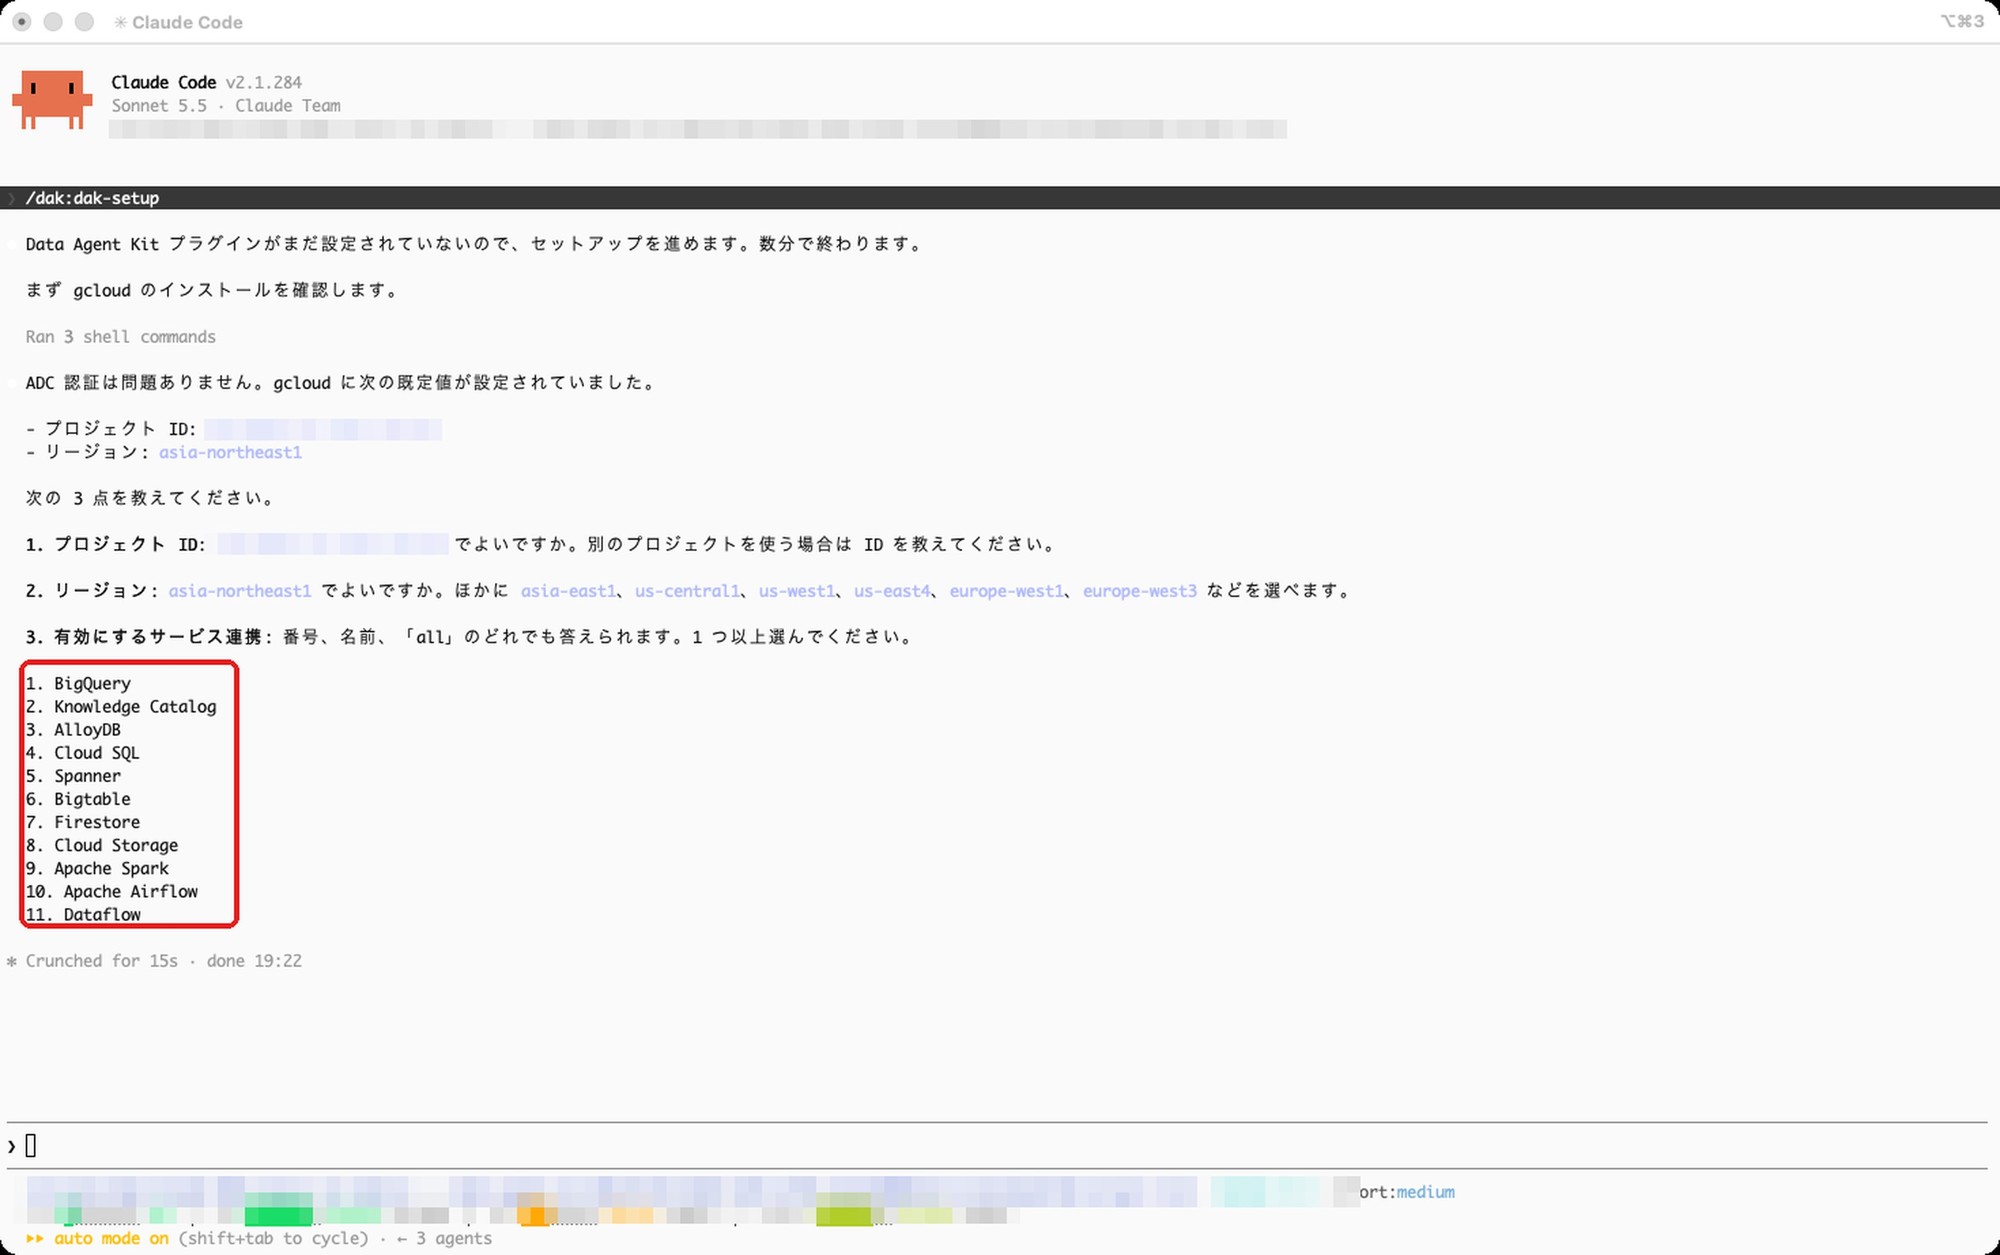Click the 'Sonnet 5.5 · Claude Team' model line
This screenshot has width=2000, height=1255.
pyautogui.click(x=226, y=105)
